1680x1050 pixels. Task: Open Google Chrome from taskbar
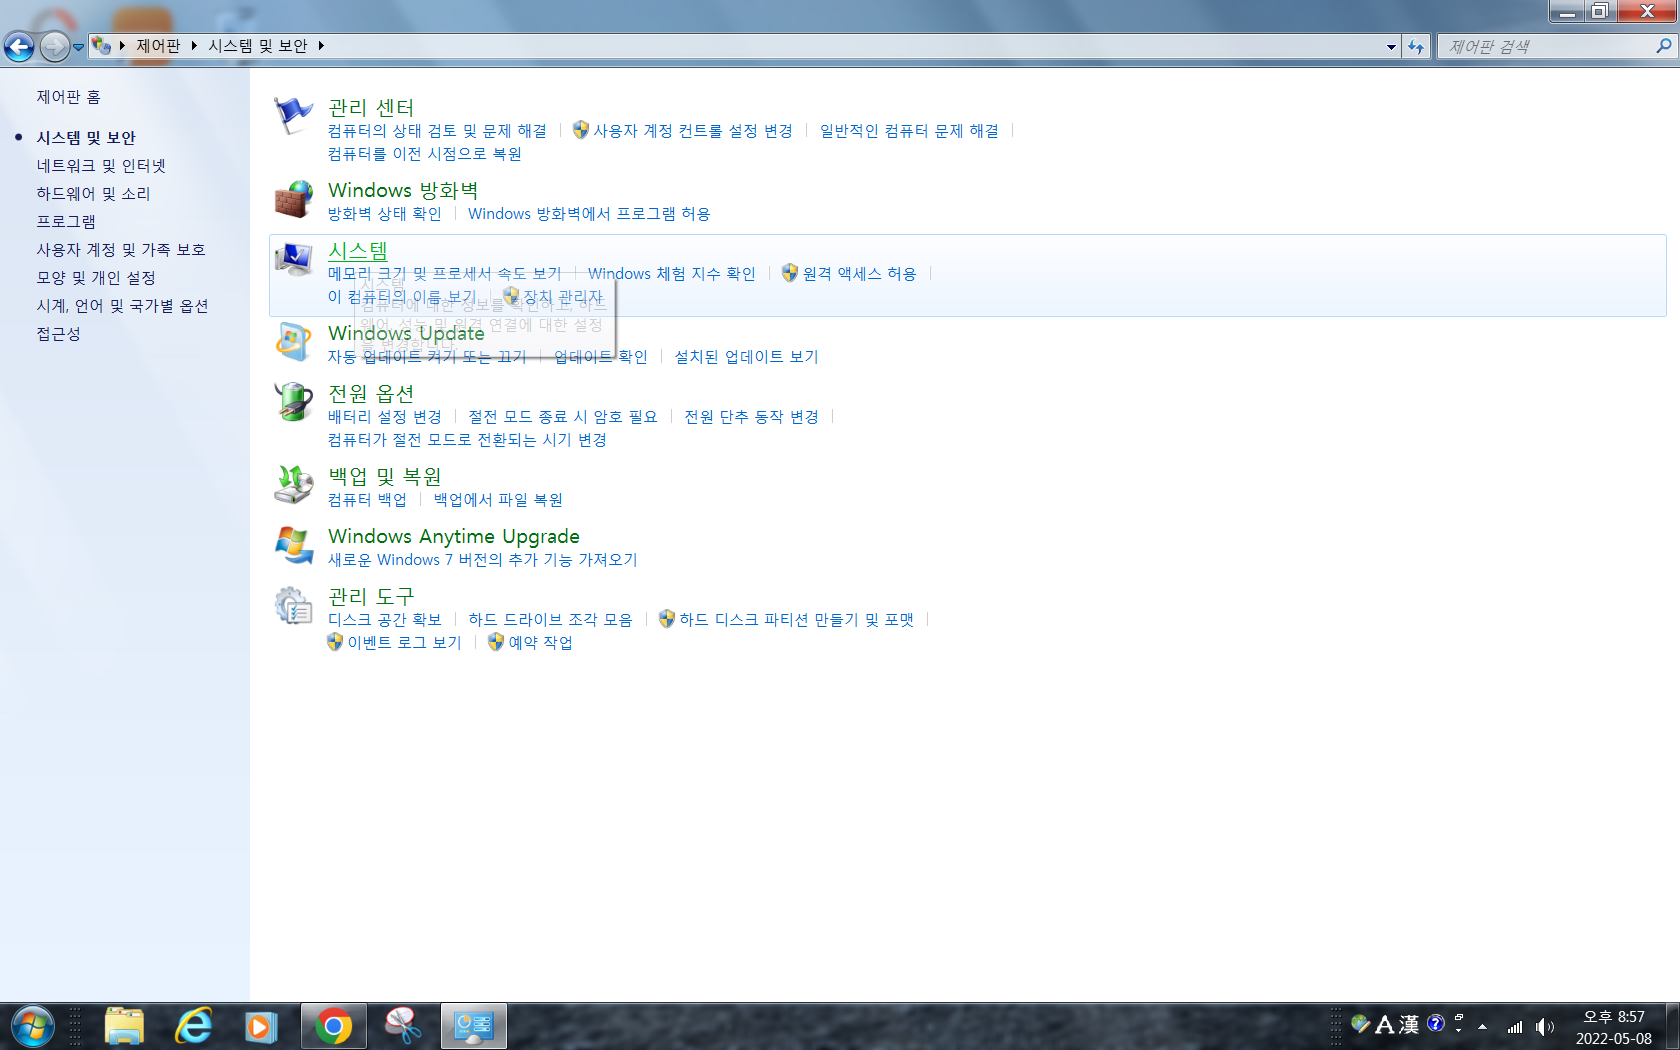(334, 1026)
